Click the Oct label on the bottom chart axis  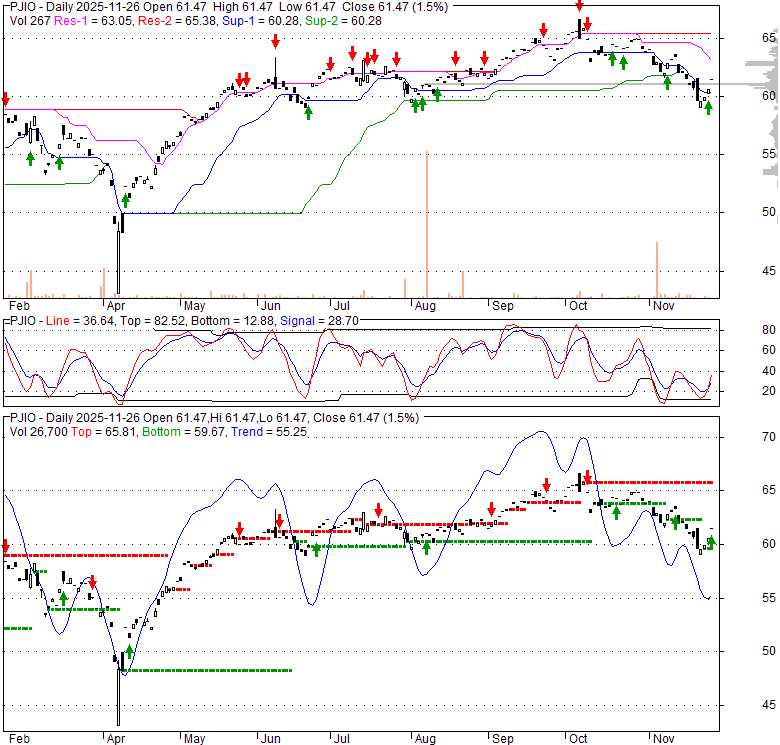point(578,739)
